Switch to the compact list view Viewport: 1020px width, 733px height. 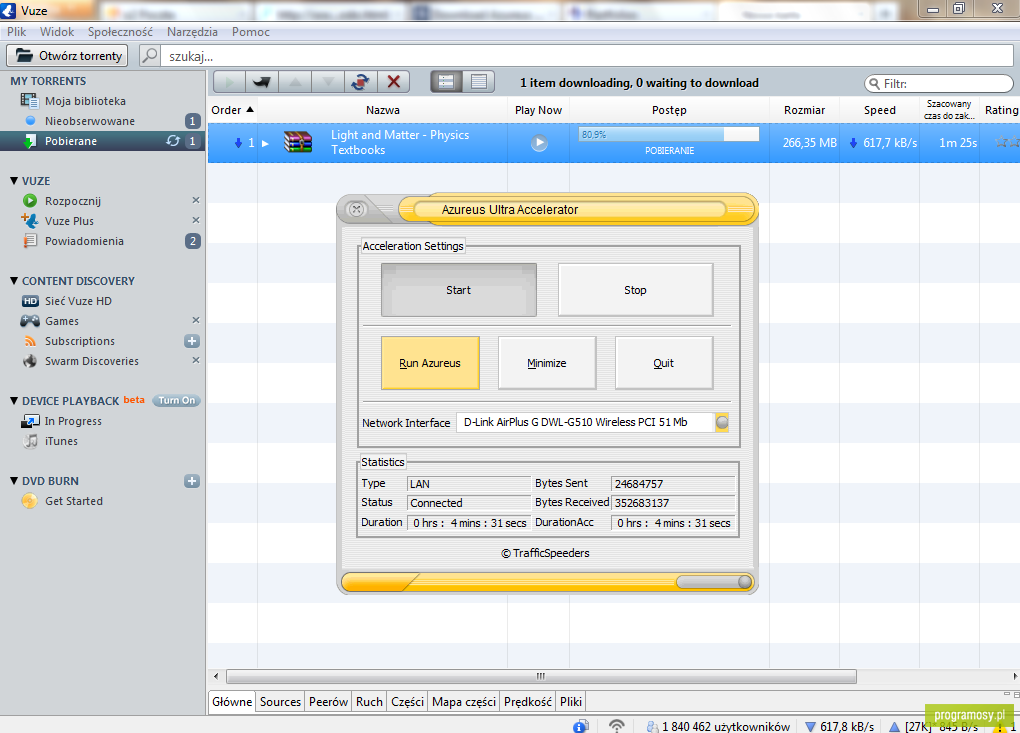tap(479, 82)
